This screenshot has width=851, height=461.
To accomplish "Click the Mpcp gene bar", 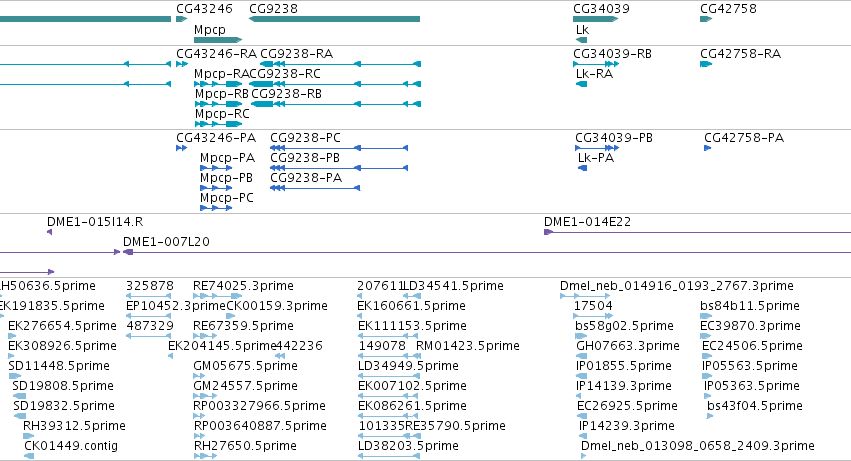I will [x=218, y=40].
